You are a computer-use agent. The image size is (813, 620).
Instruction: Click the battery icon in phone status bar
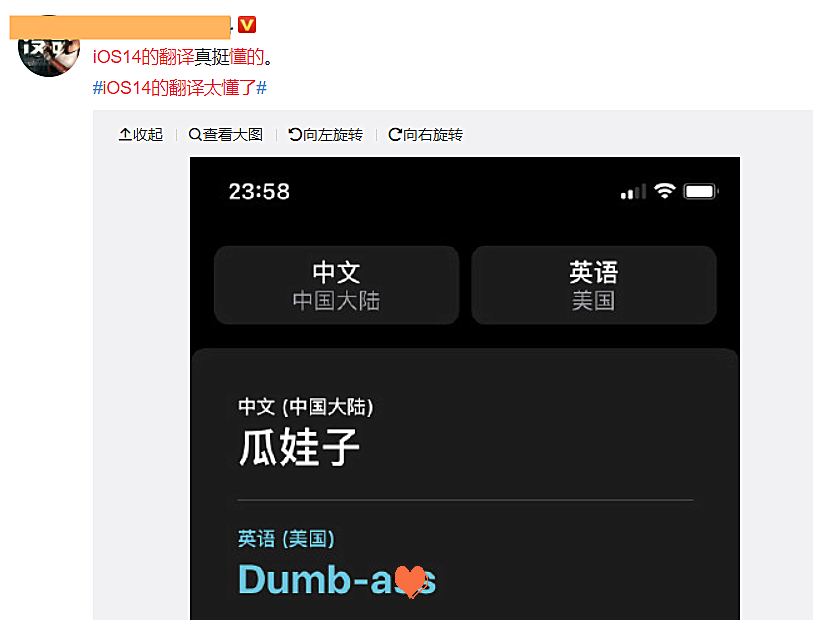click(x=700, y=191)
